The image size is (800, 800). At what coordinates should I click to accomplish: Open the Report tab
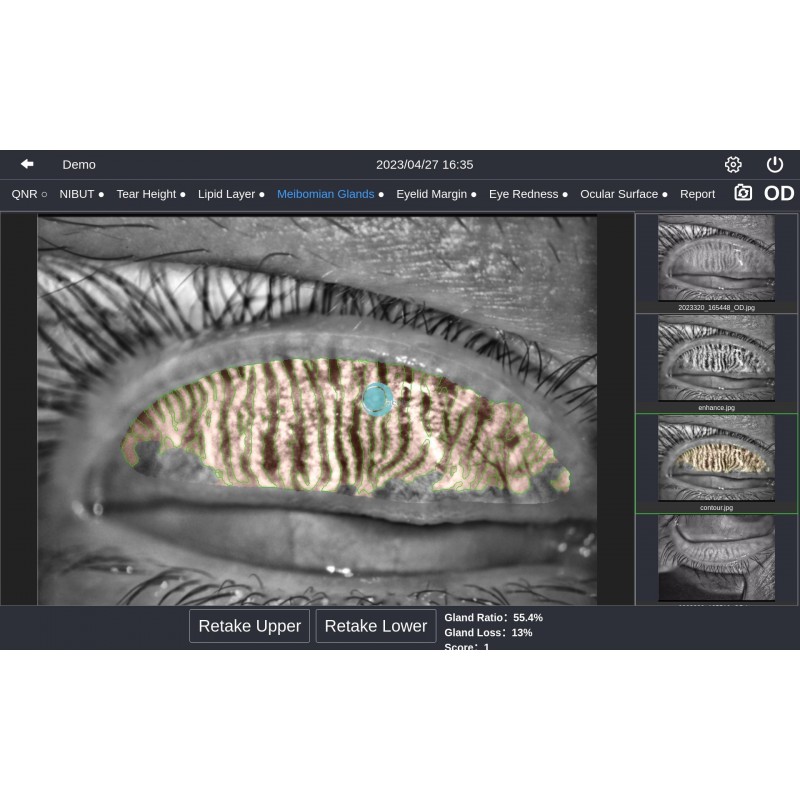(x=697, y=194)
